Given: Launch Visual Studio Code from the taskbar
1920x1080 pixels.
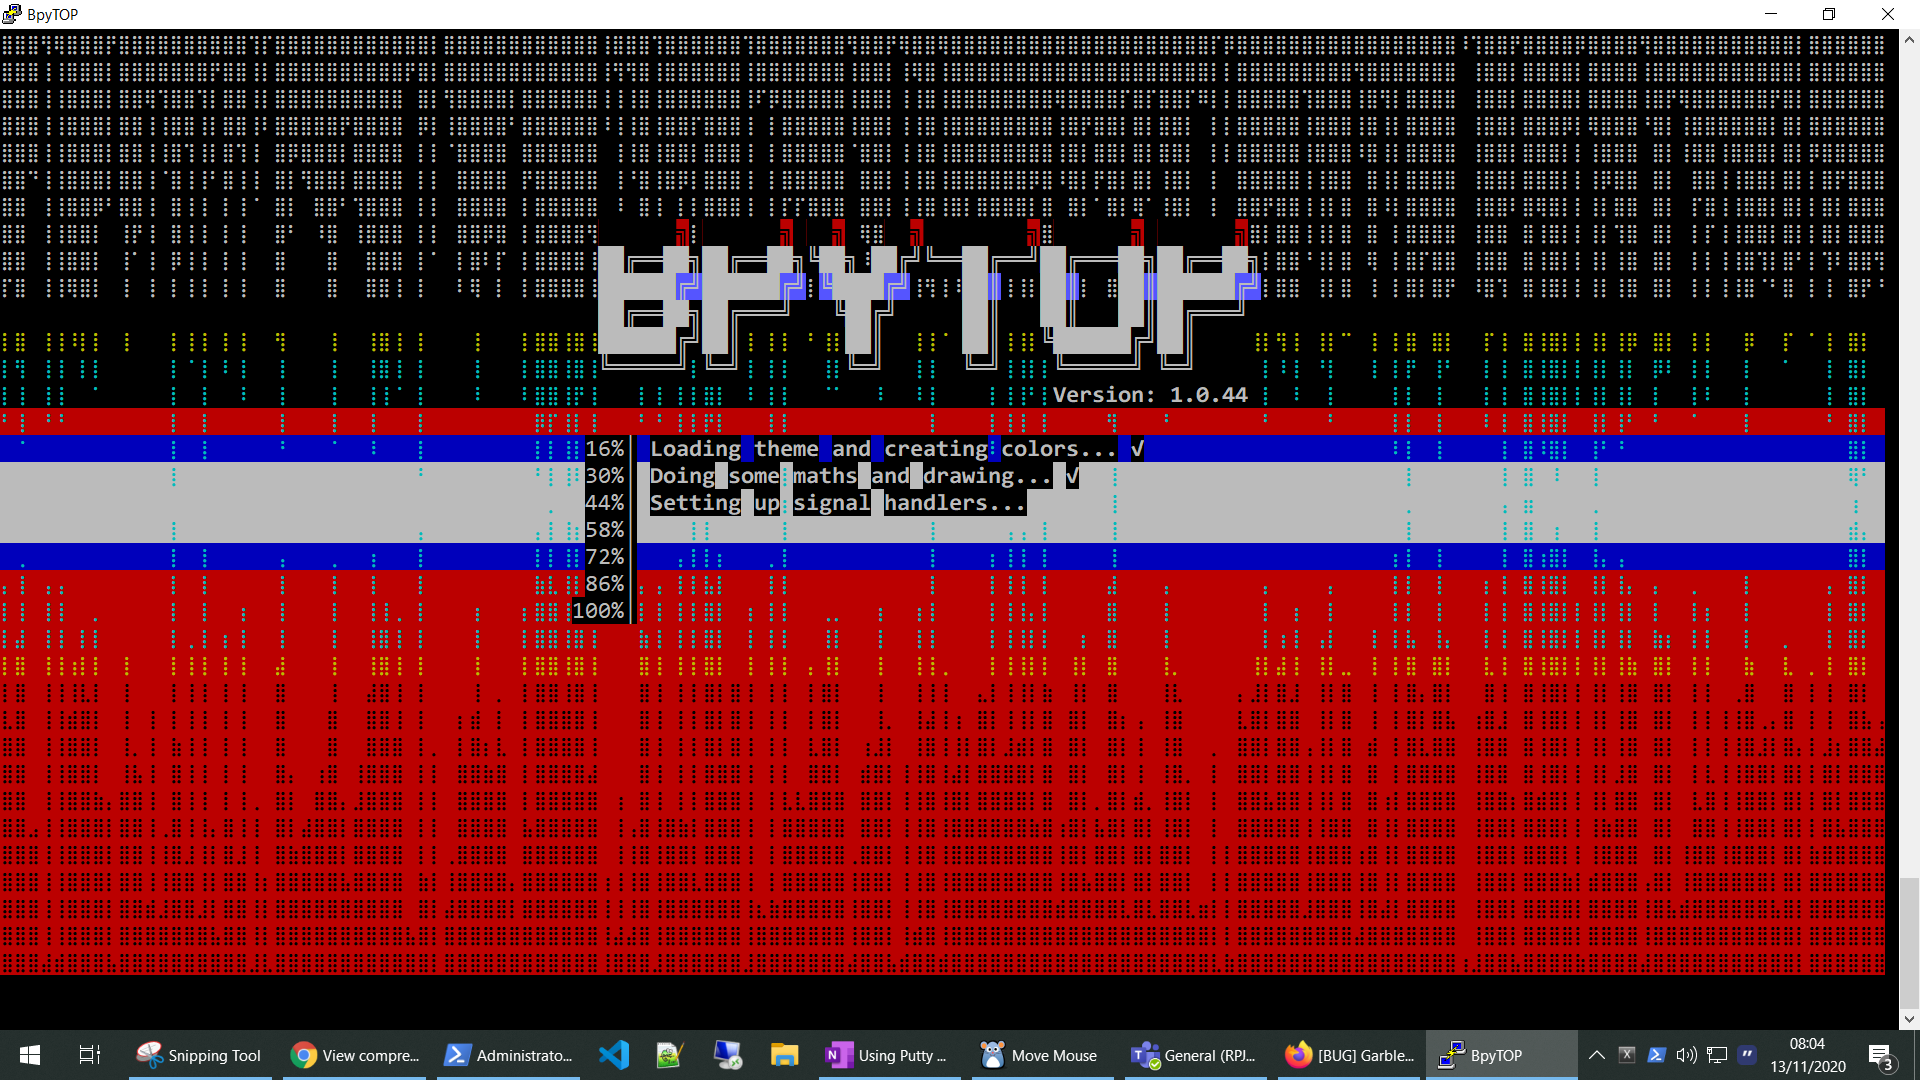Looking at the screenshot, I should [613, 1055].
